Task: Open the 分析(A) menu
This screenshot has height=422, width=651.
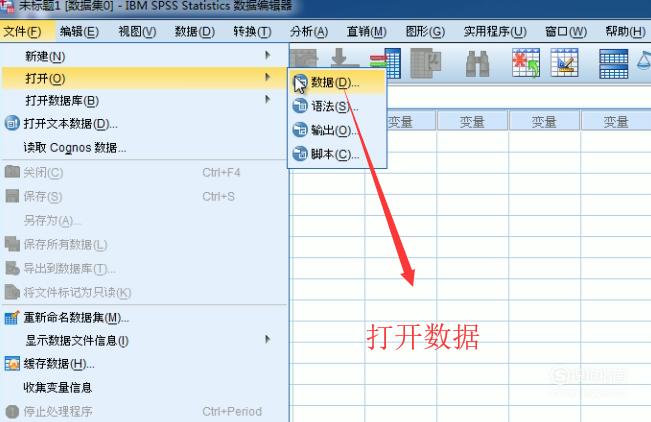Action: [309, 32]
